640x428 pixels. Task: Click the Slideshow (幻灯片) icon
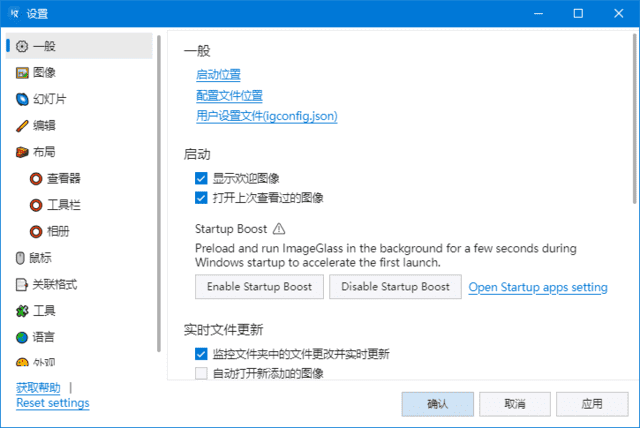coord(22,99)
